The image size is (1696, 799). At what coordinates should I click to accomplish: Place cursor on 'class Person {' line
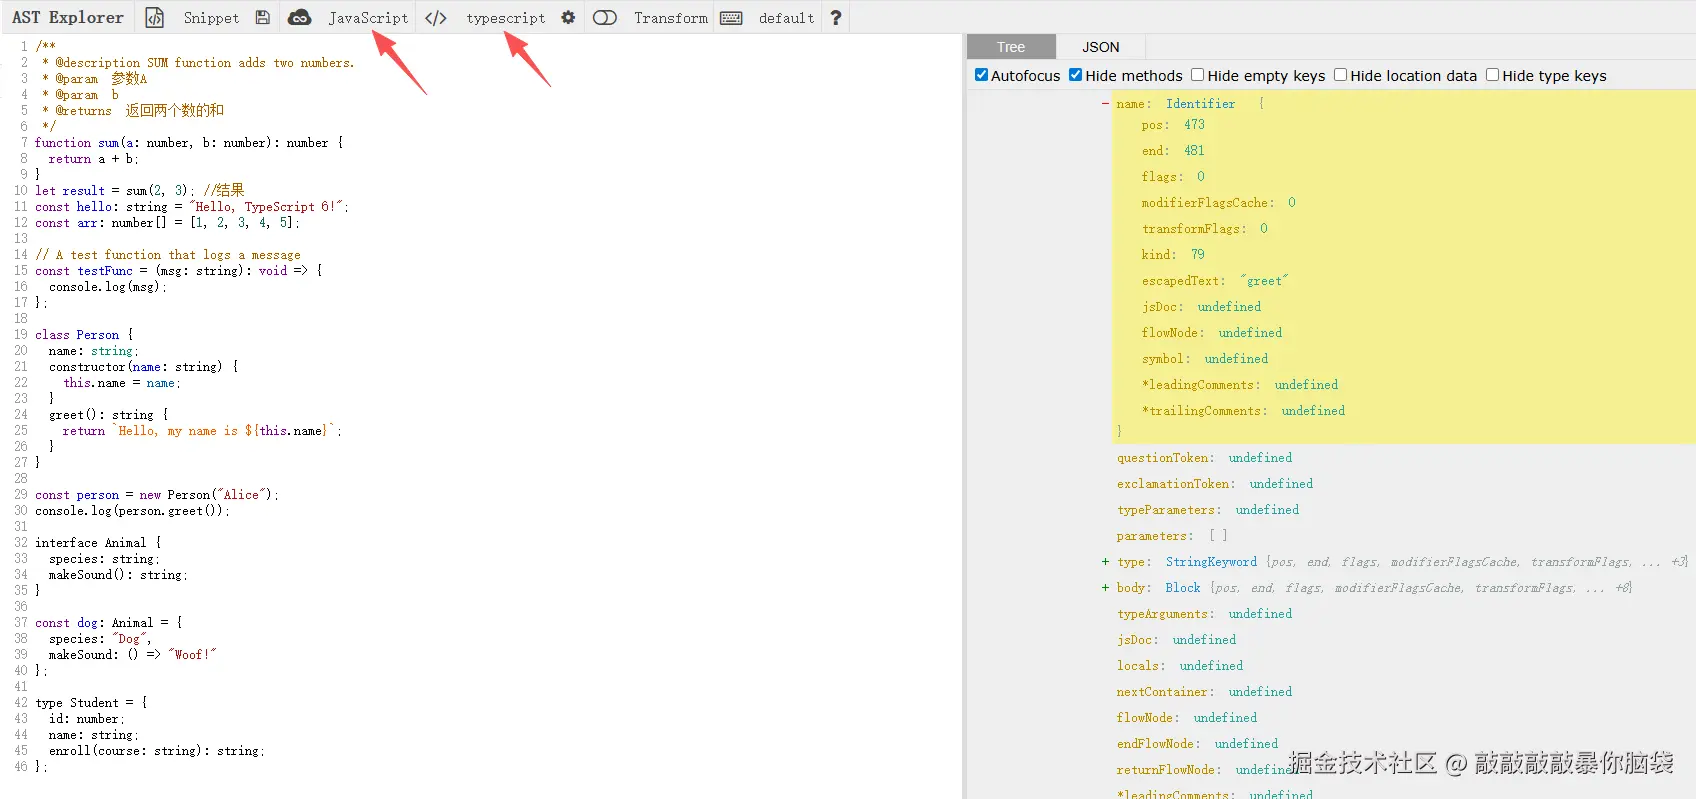click(x=84, y=335)
